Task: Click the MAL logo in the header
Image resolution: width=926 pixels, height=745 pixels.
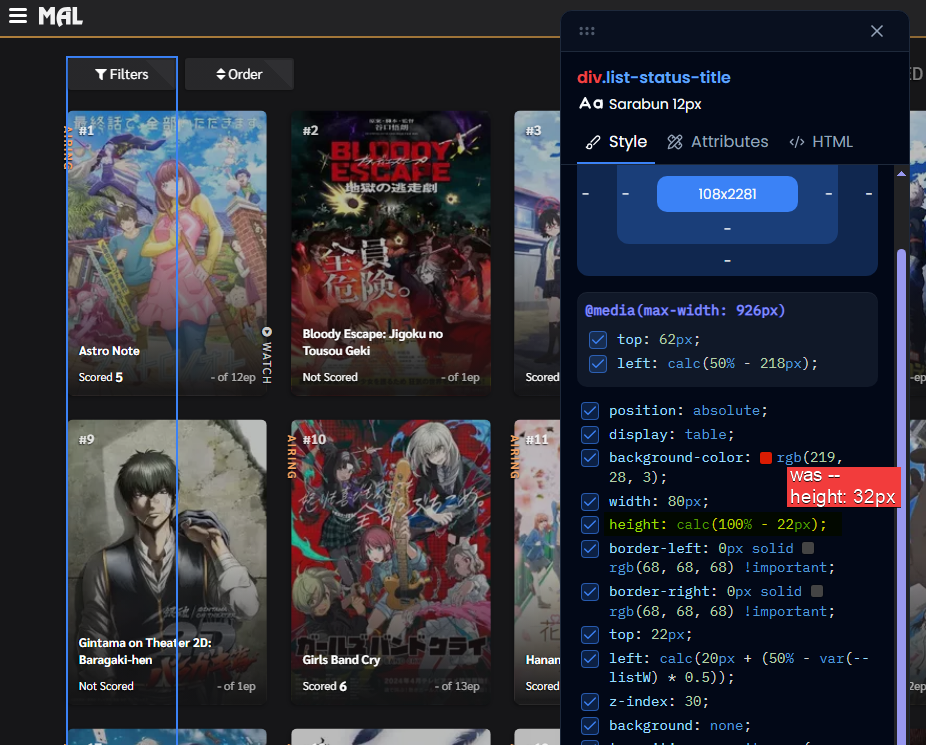Action: 60,16
